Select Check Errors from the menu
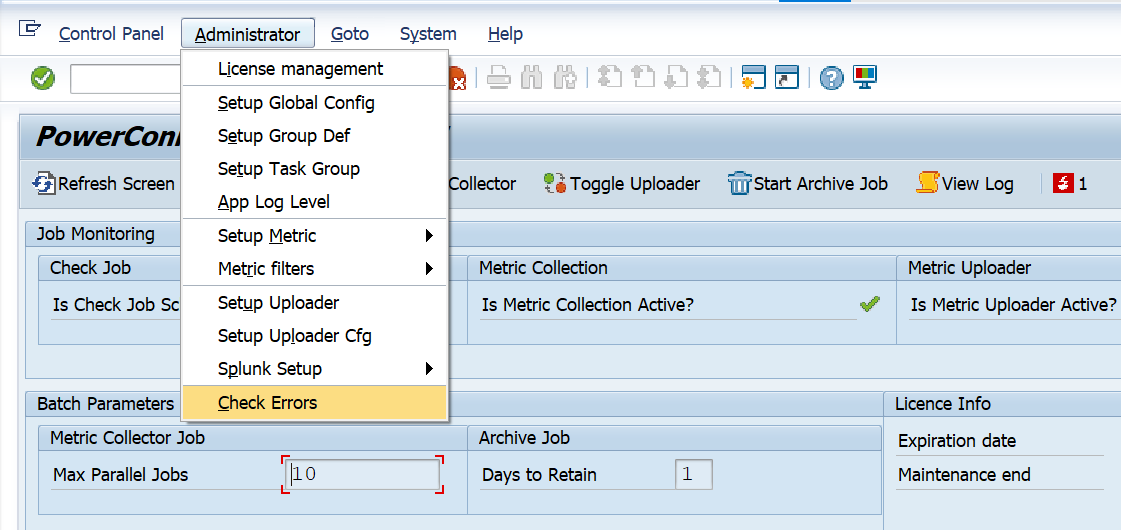1121x530 pixels. (267, 403)
